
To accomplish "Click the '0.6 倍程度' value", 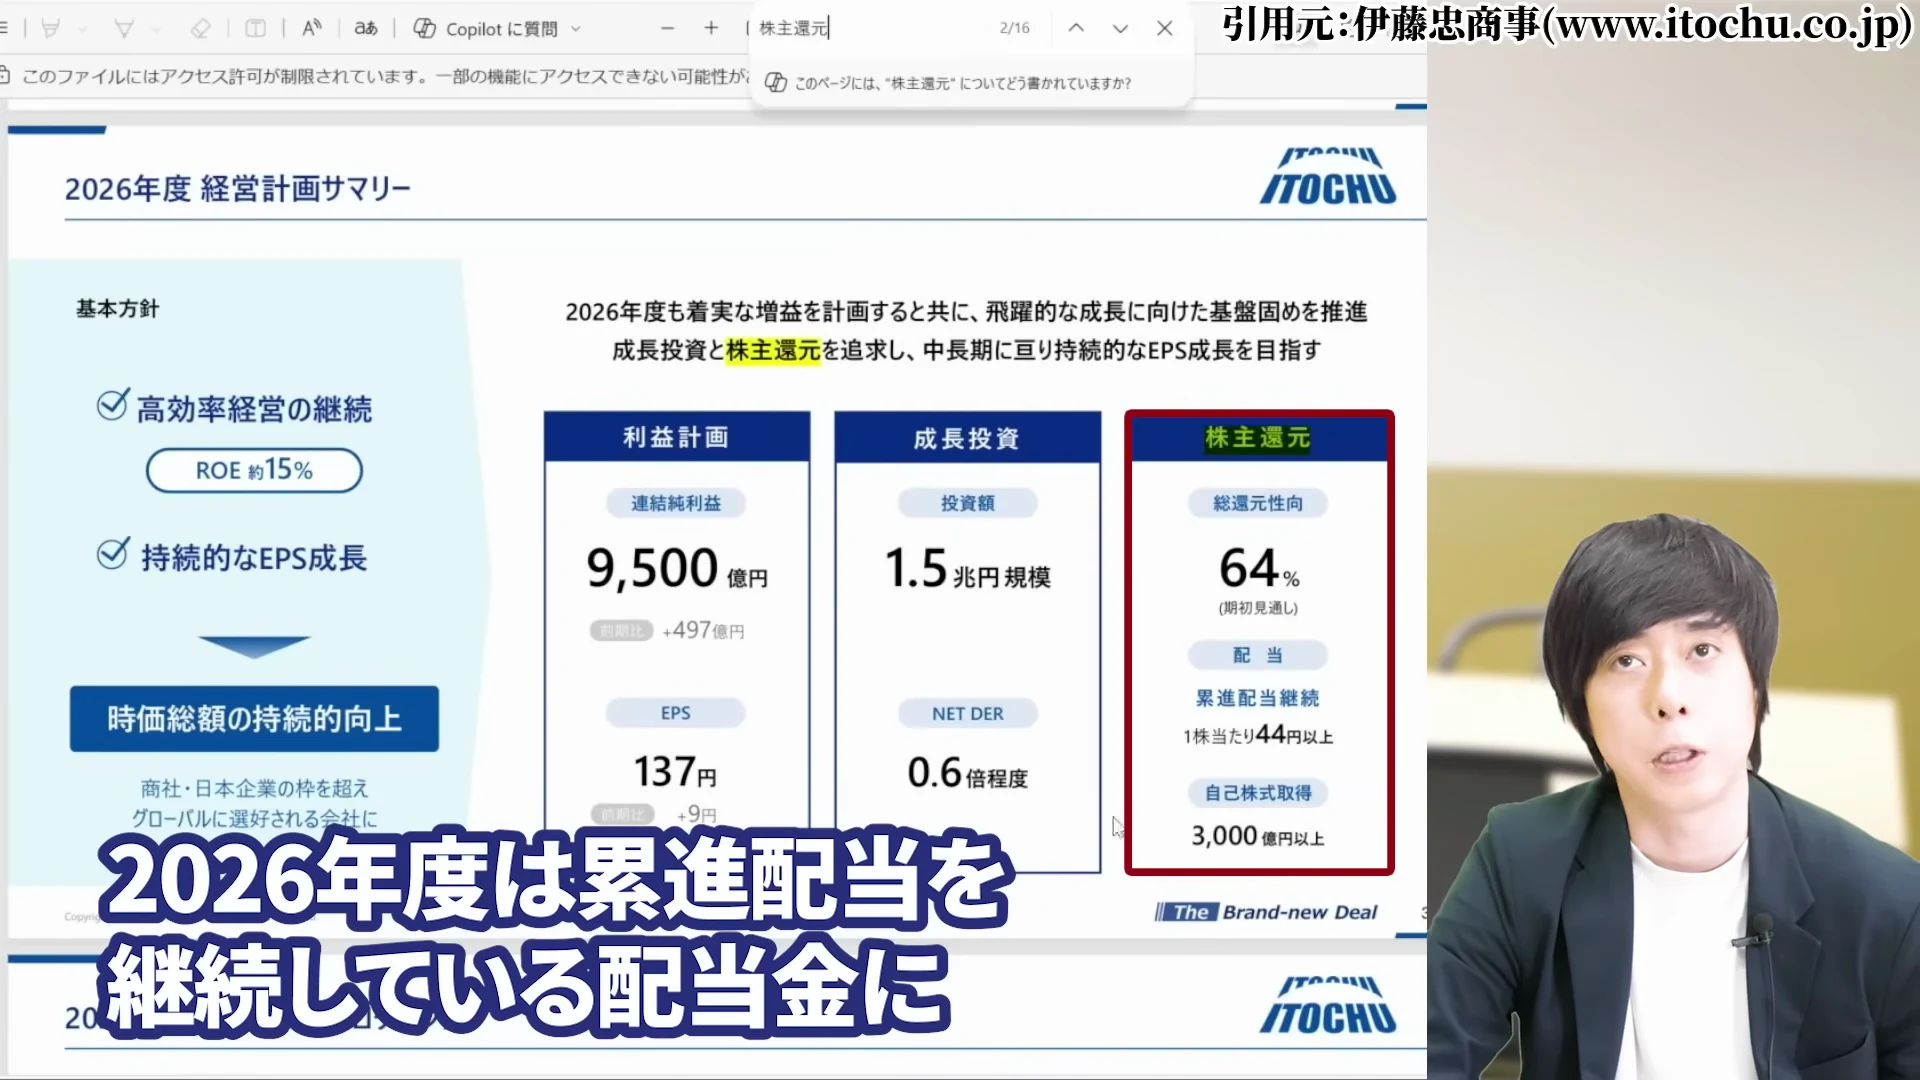I will click(967, 773).
